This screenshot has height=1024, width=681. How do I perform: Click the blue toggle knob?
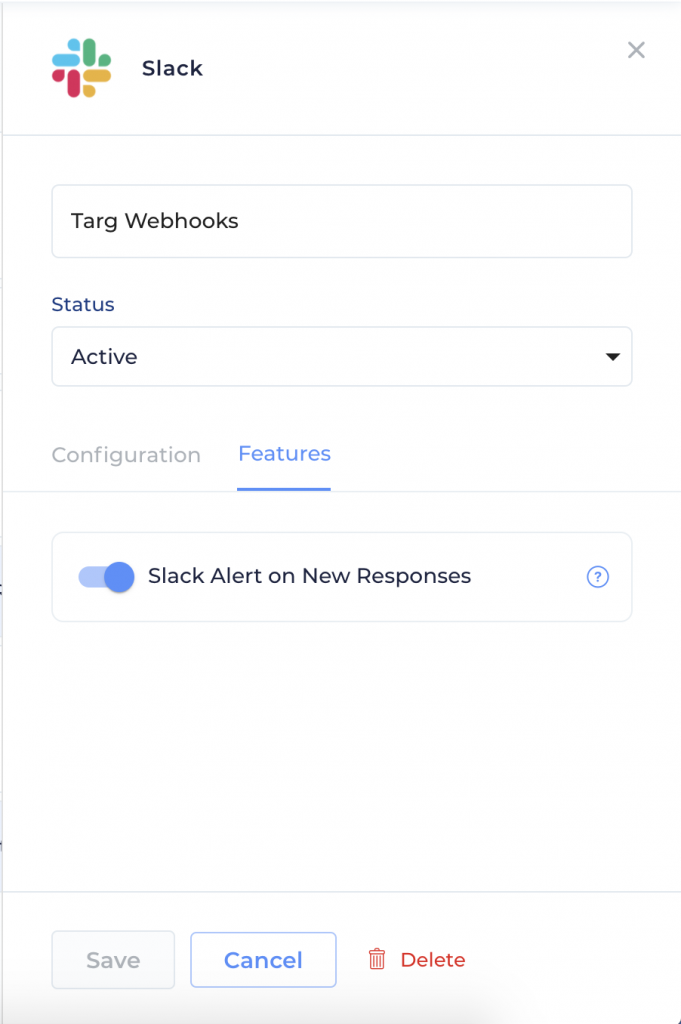tap(119, 577)
